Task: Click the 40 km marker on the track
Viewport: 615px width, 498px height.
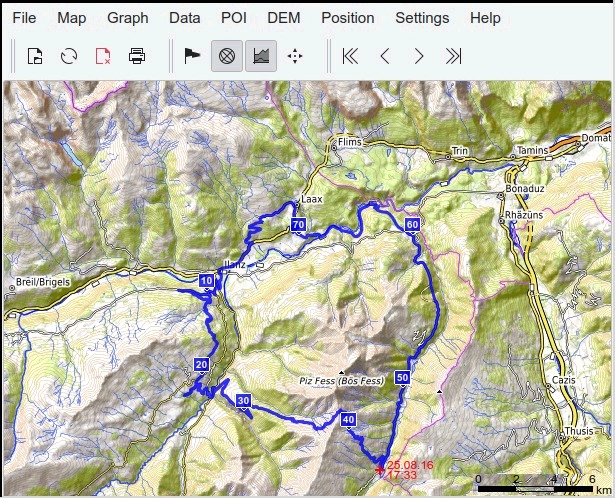Action: click(348, 420)
